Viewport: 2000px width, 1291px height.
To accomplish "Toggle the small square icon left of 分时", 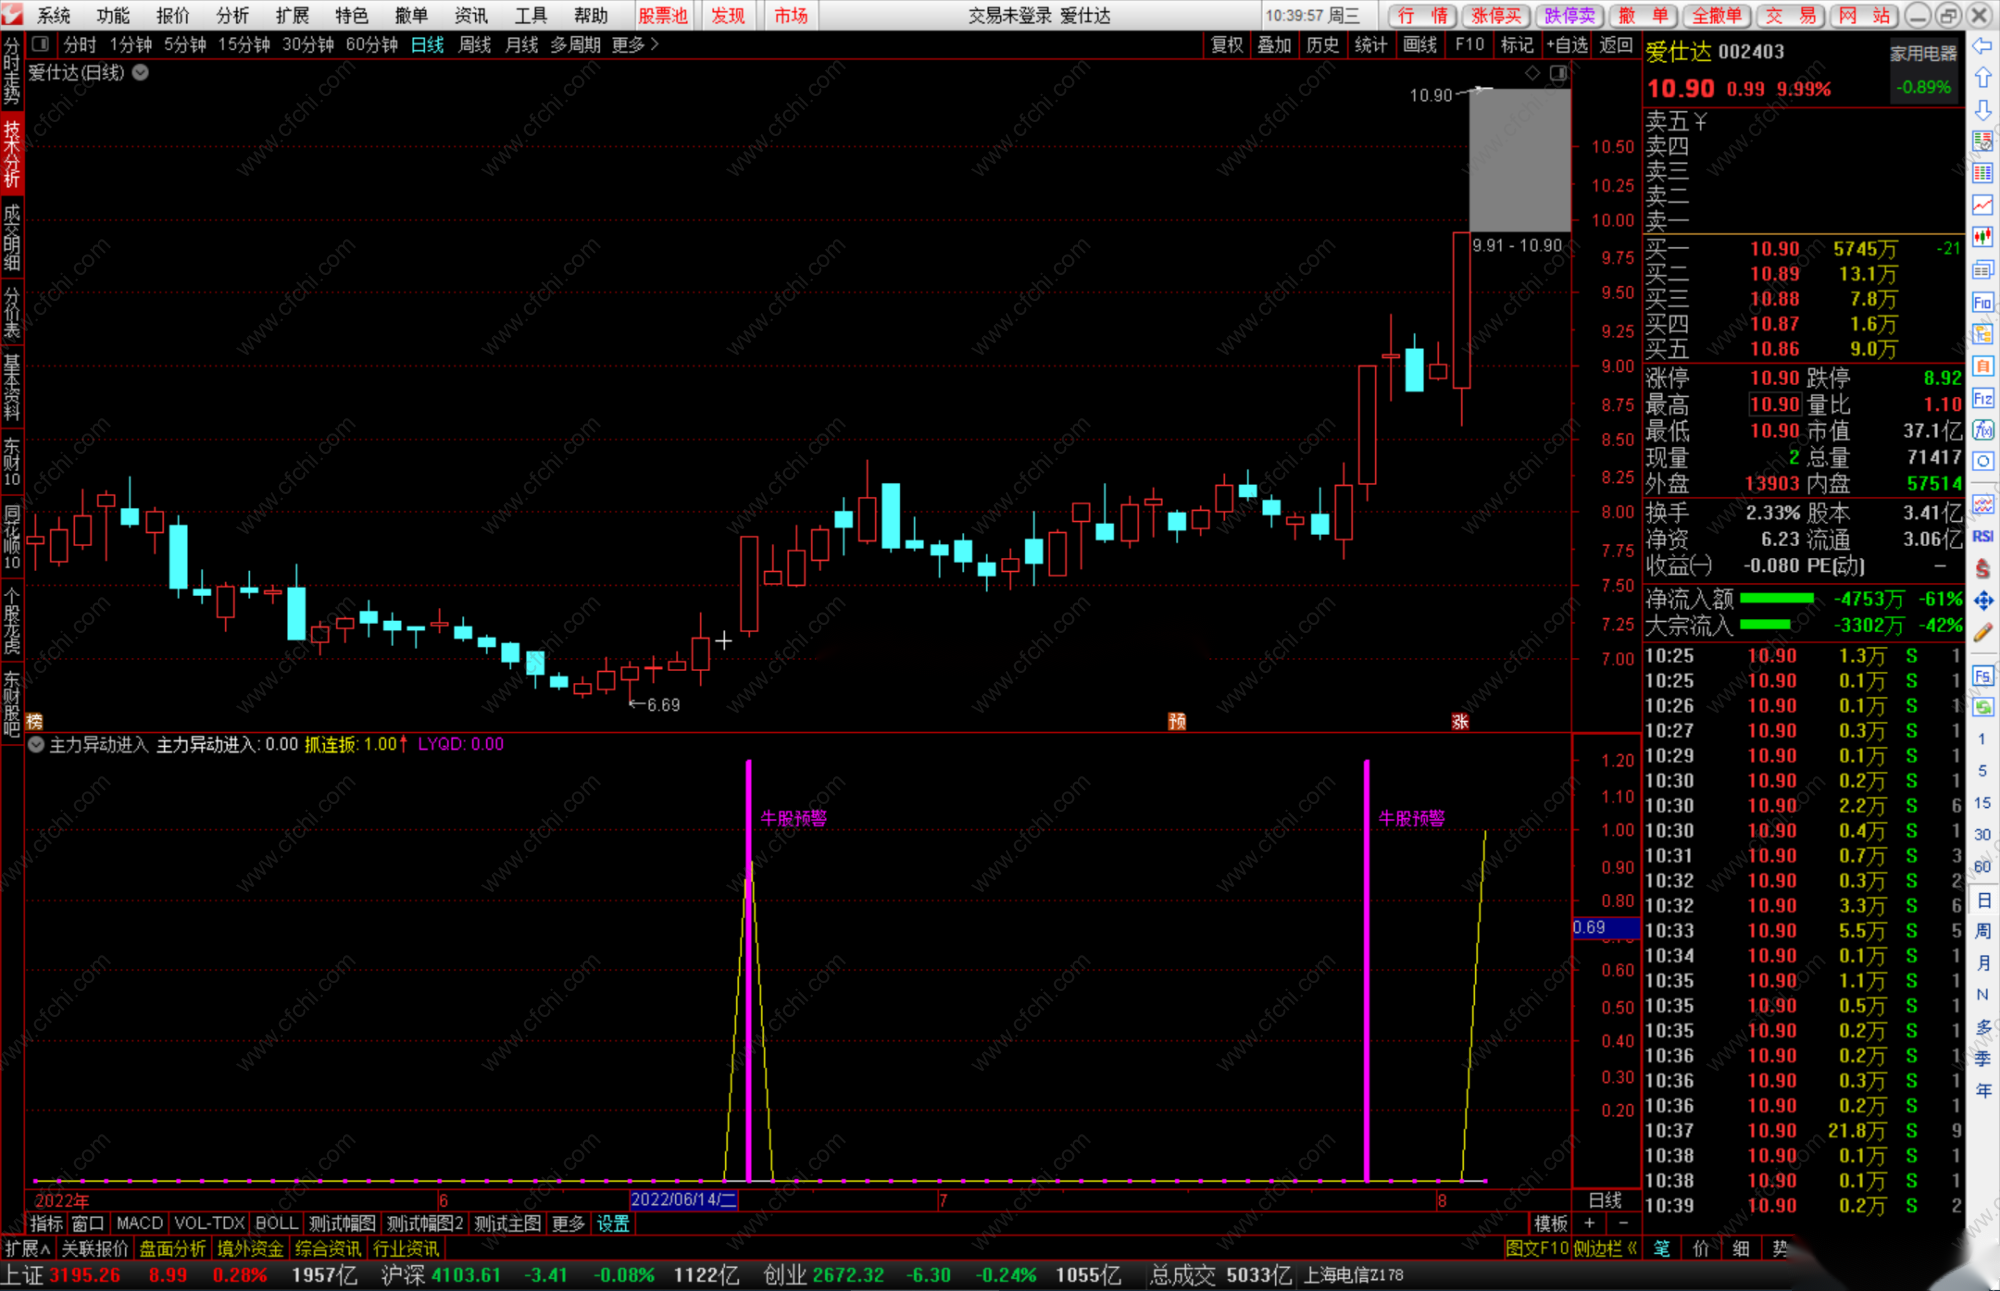I will pos(40,44).
